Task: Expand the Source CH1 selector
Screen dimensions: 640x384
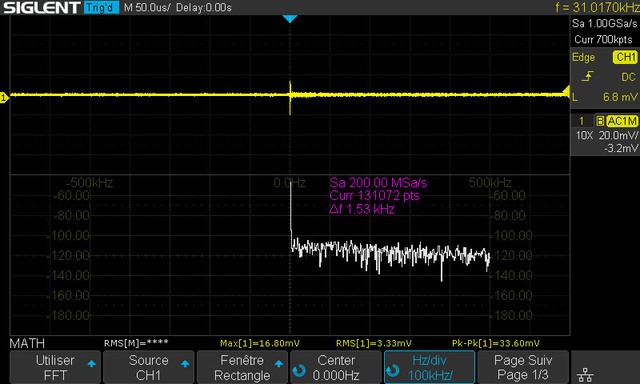Action: point(148,367)
